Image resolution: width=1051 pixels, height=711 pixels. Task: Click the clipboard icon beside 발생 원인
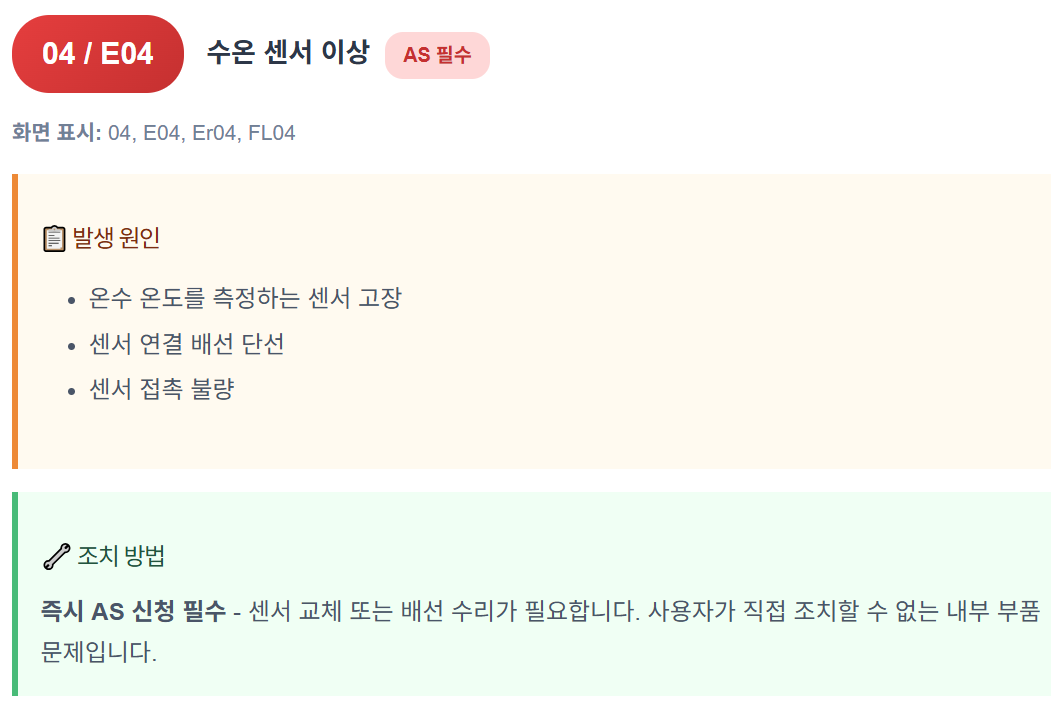54,239
